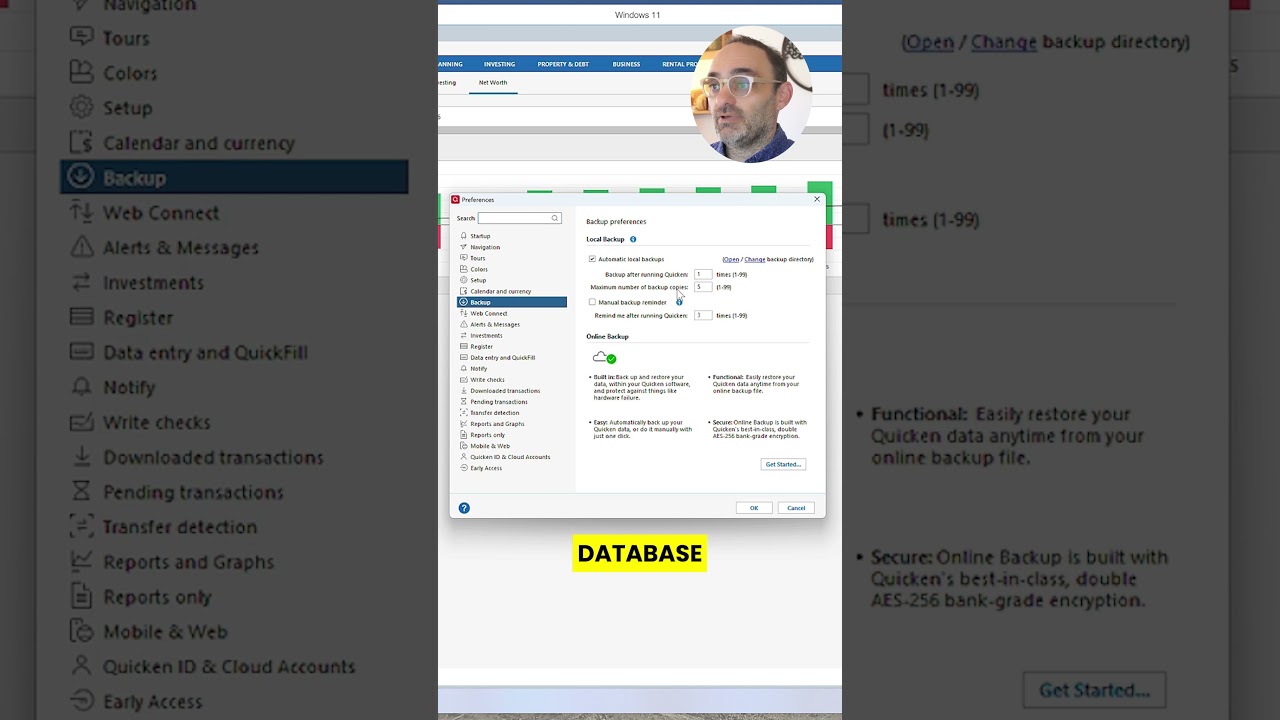Click the Backup after running Quicken field
This screenshot has height=720, width=1280.
[x=703, y=274]
